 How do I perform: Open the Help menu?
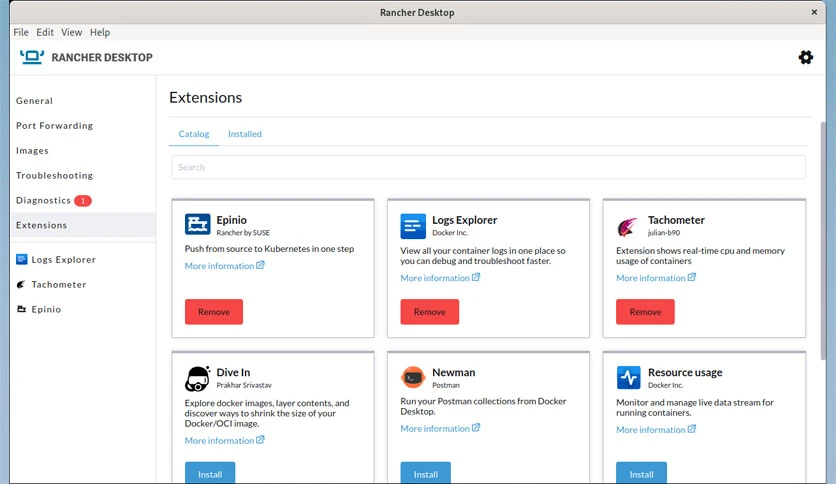coord(100,33)
